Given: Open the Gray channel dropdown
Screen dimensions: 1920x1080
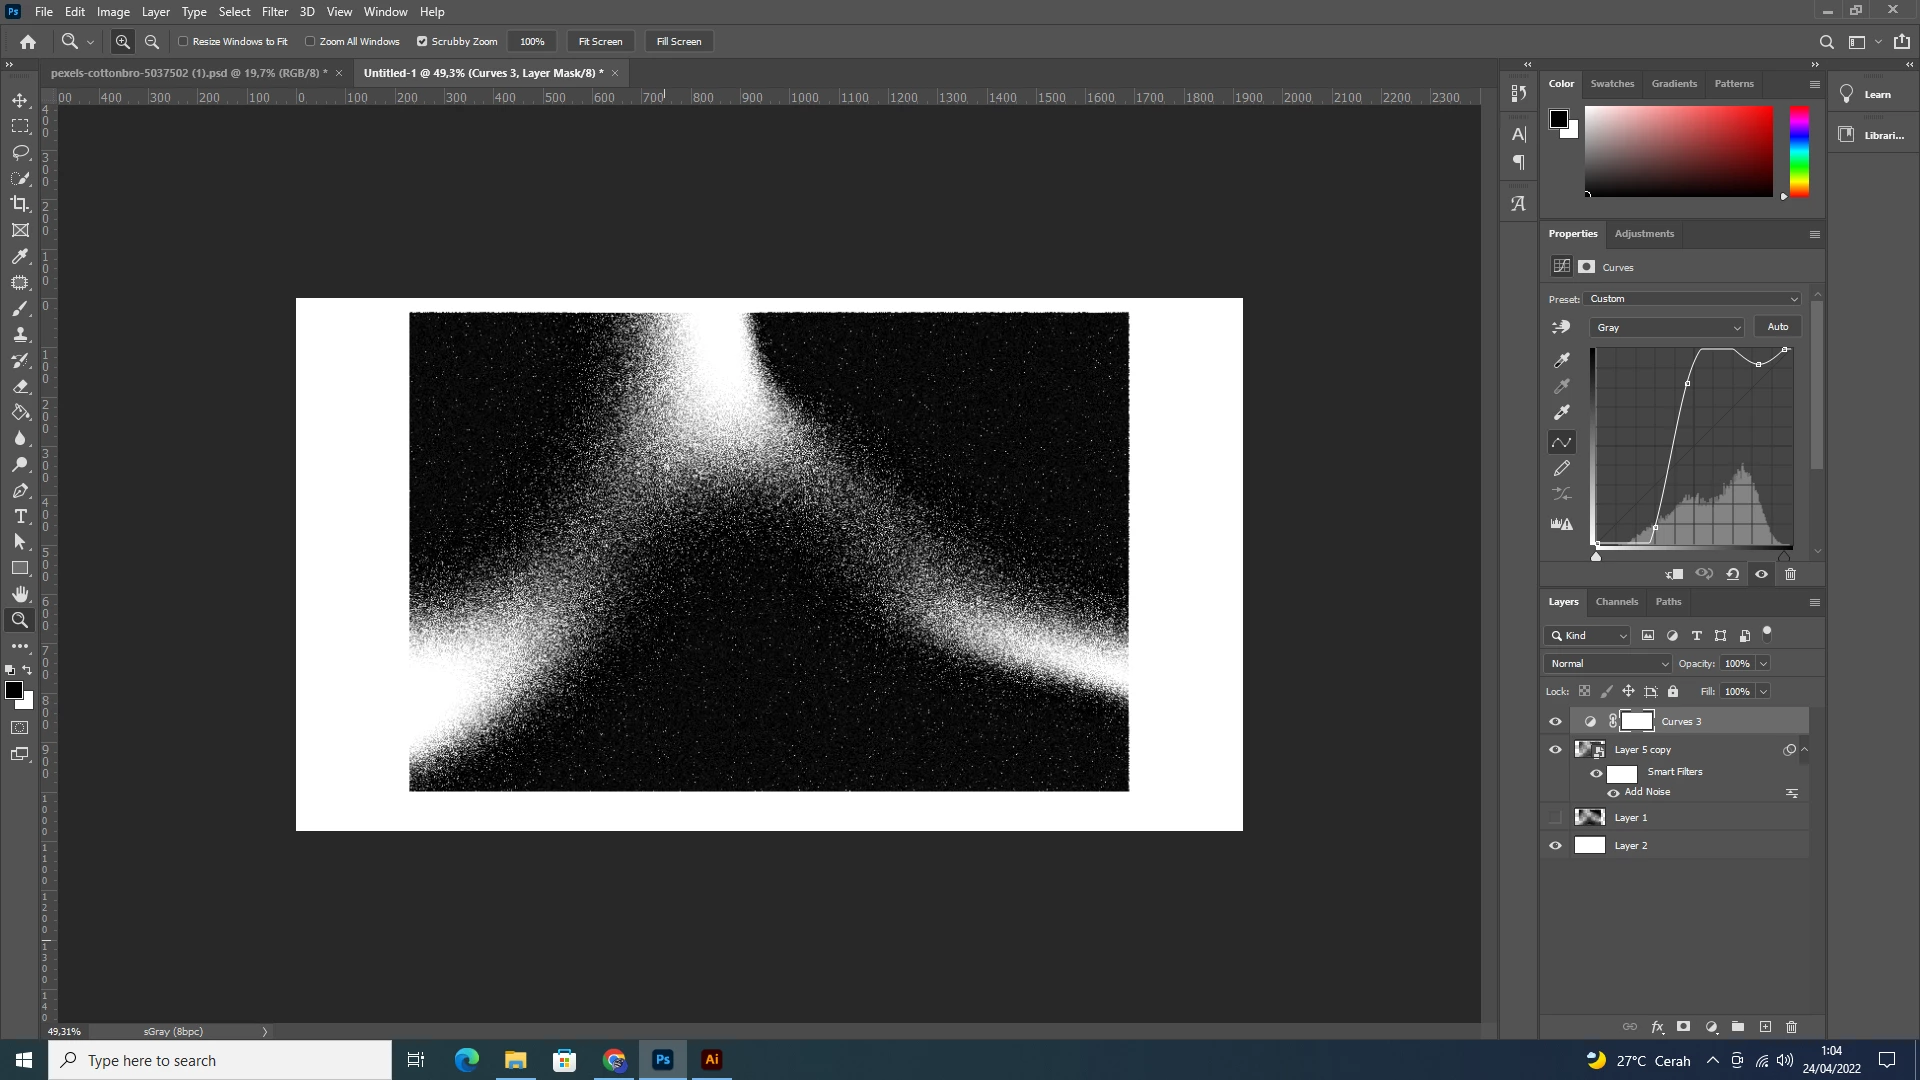Looking at the screenshot, I should [1666, 328].
